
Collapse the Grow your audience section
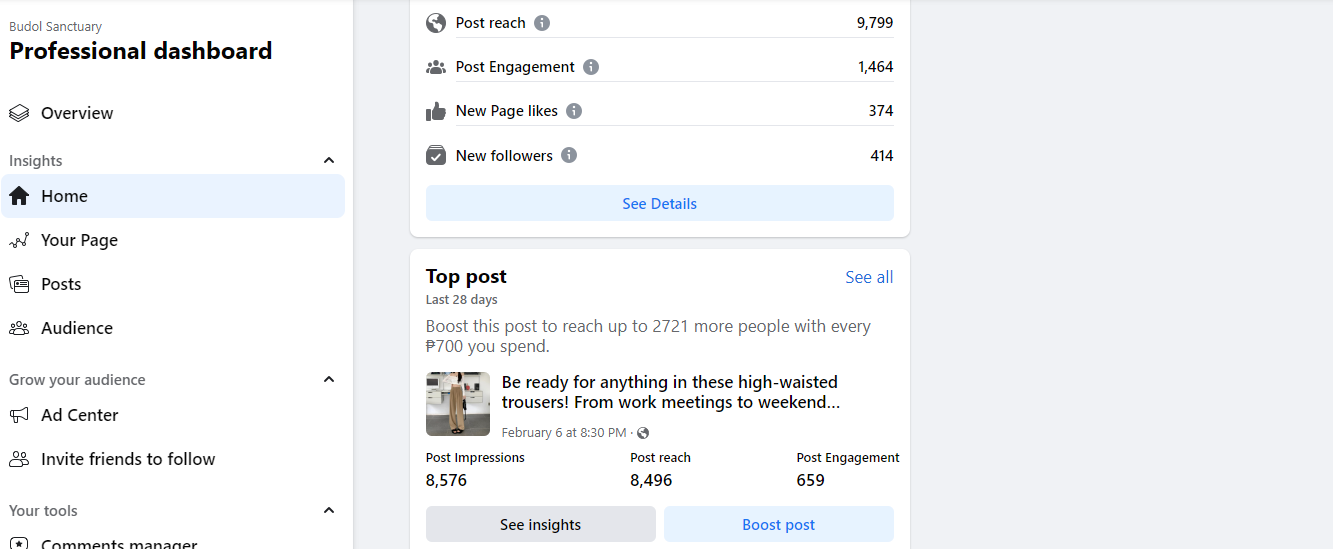(329, 380)
